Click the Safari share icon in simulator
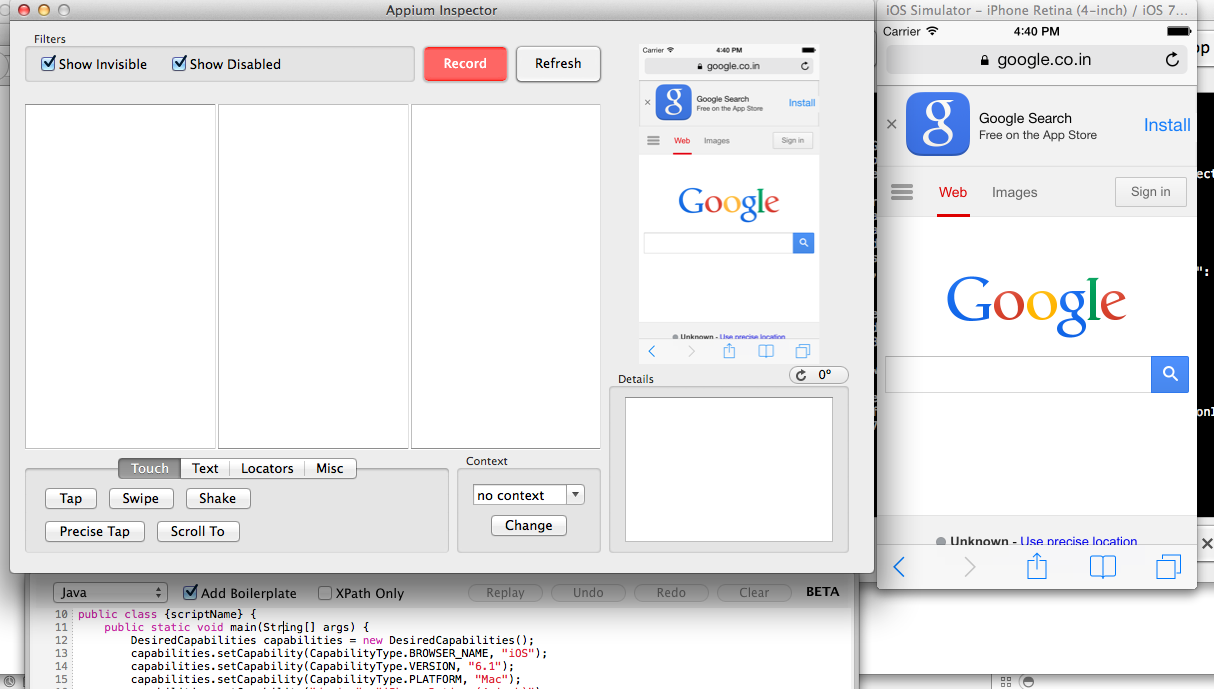Screen dimensions: 1214x689 coord(1037,566)
